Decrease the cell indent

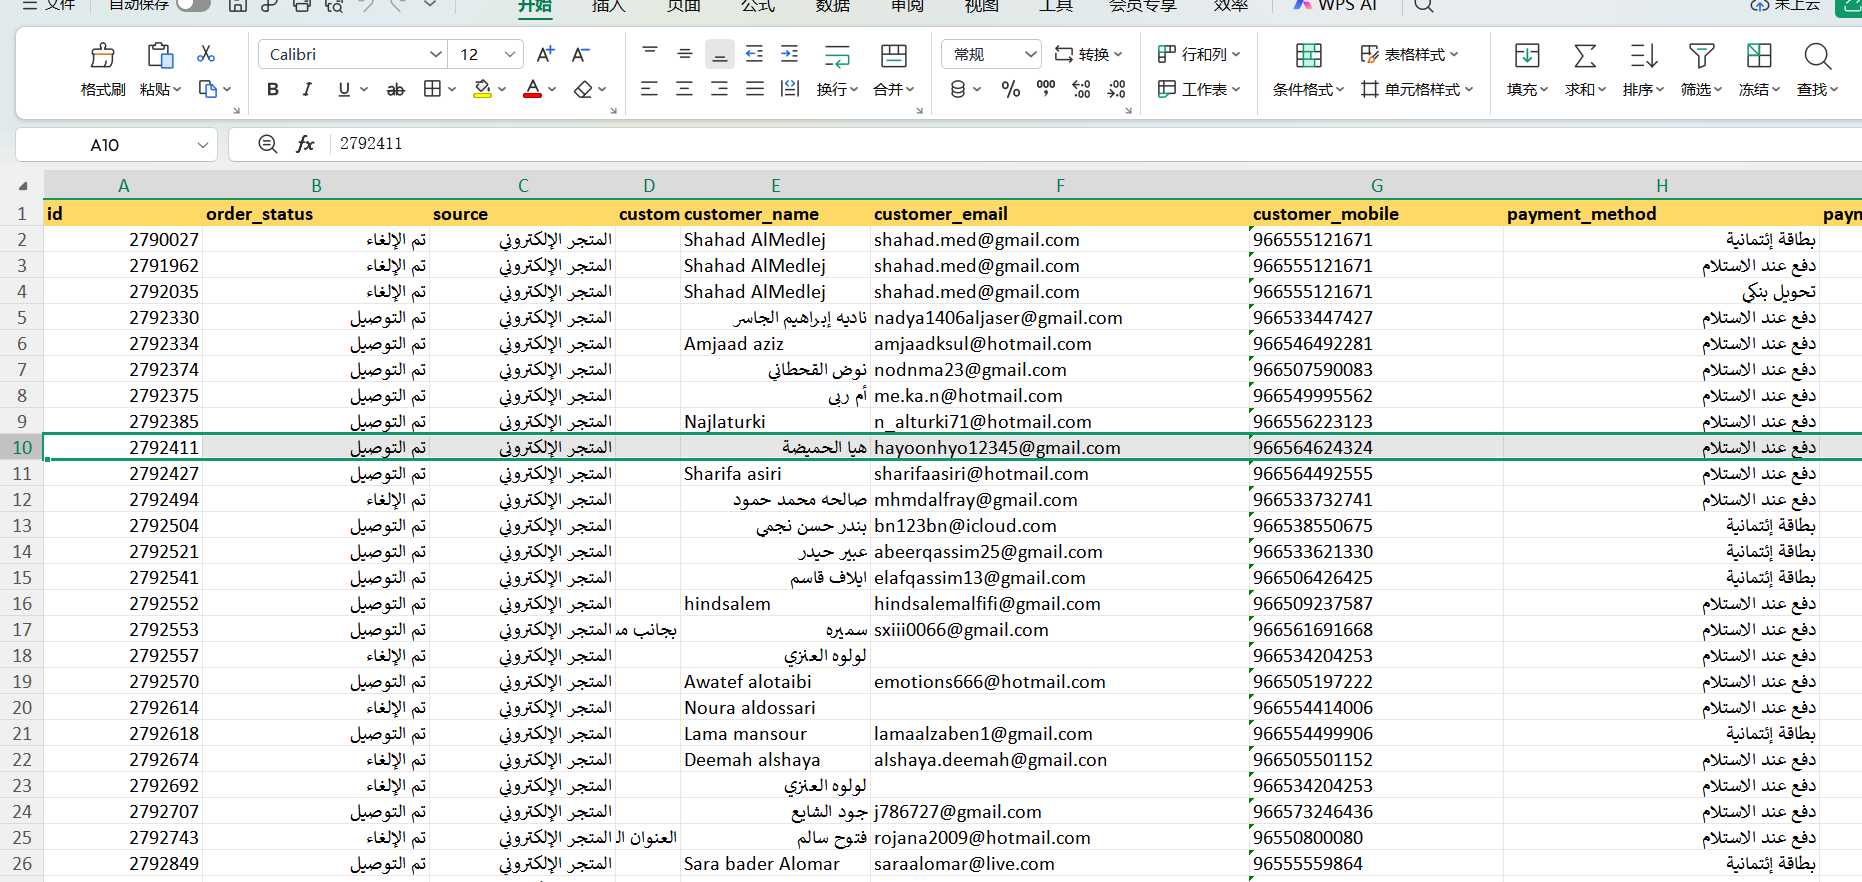click(x=755, y=54)
